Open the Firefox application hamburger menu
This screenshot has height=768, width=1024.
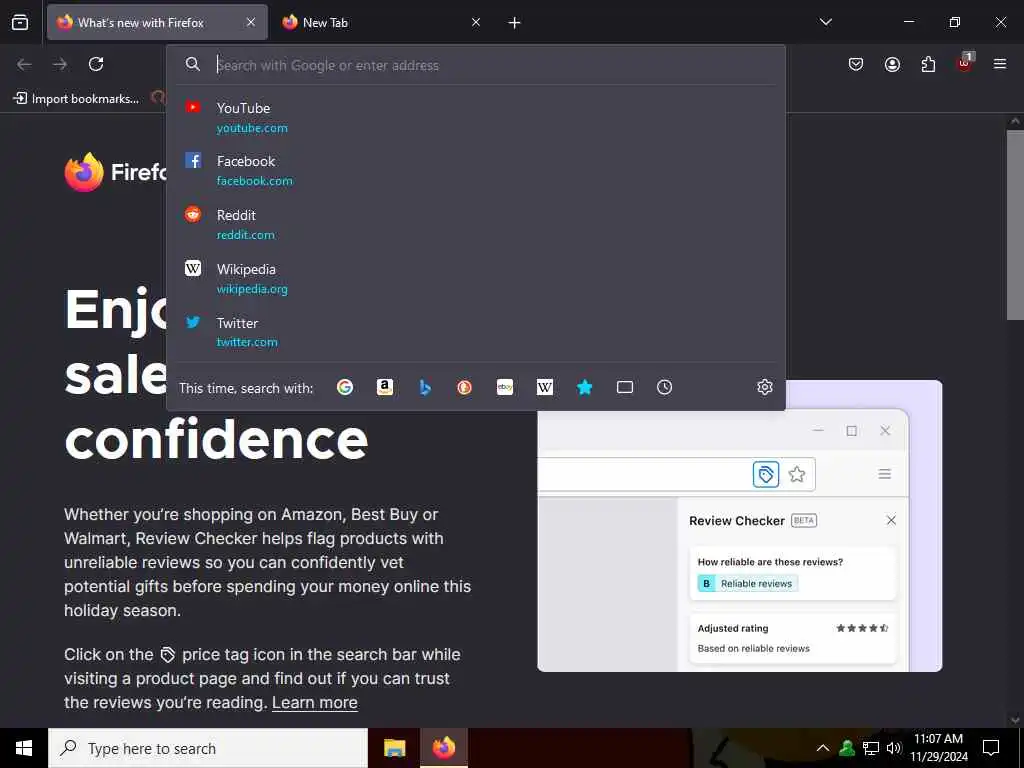[x=1000, y=64]
